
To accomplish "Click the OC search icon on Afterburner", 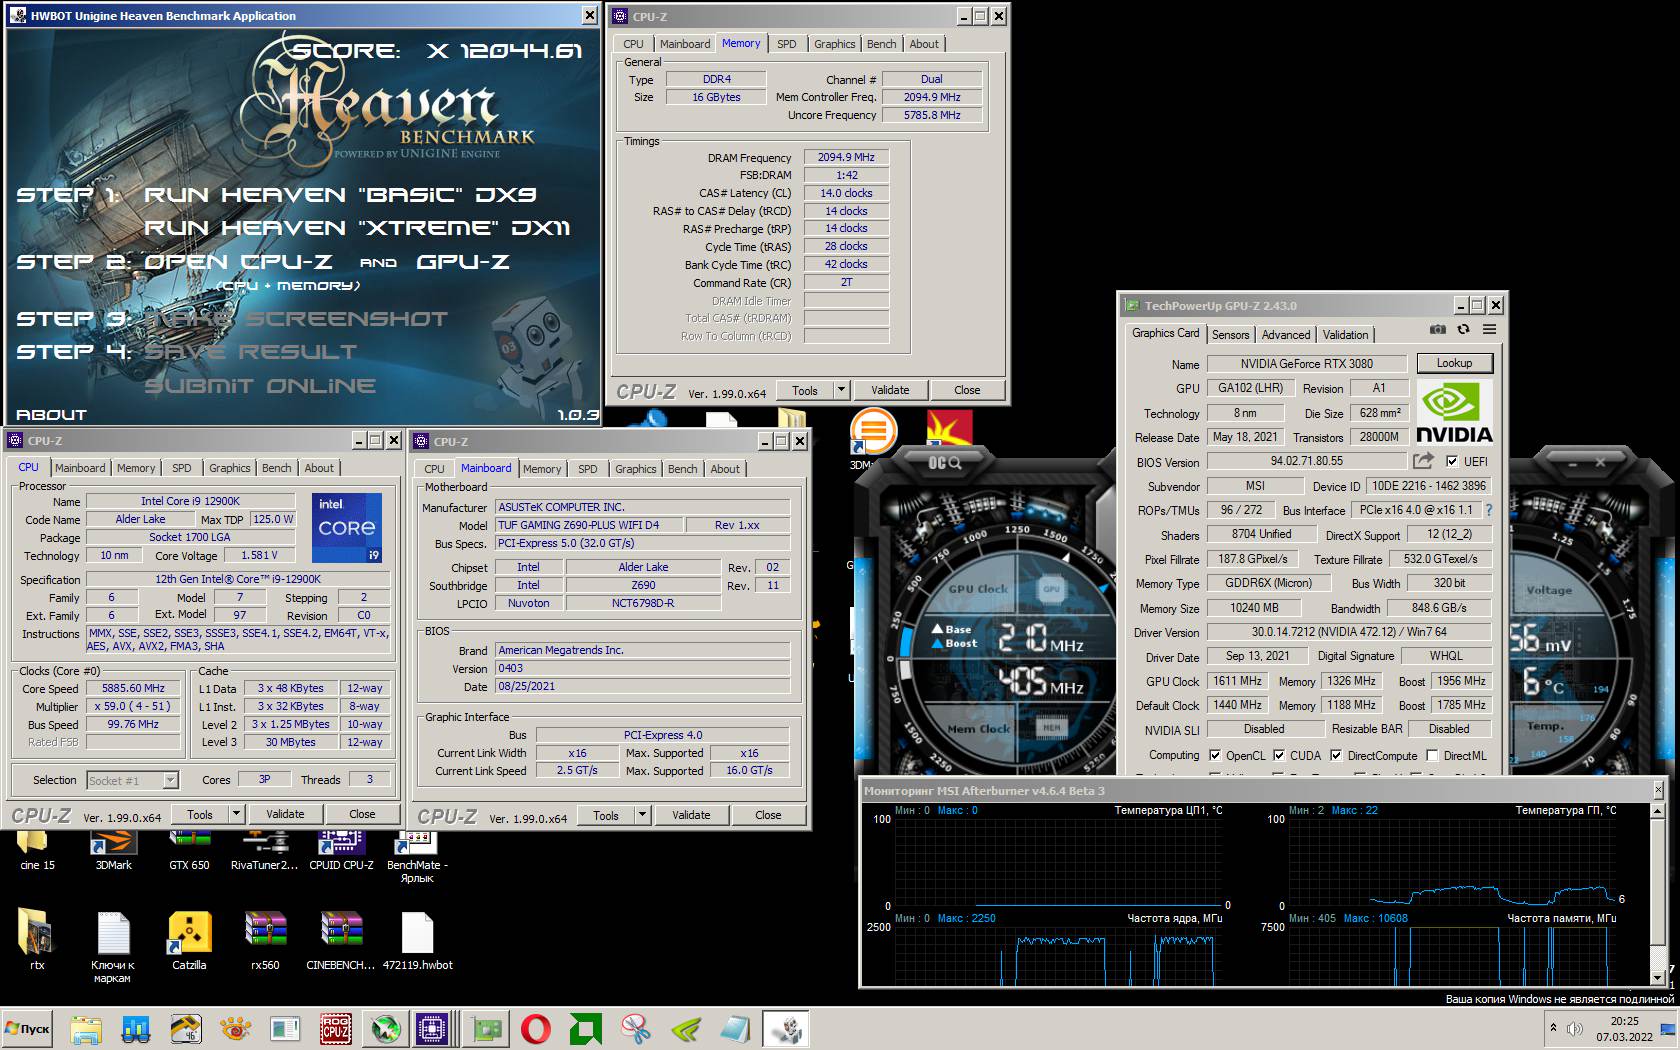I will click(x=945, y=463).
